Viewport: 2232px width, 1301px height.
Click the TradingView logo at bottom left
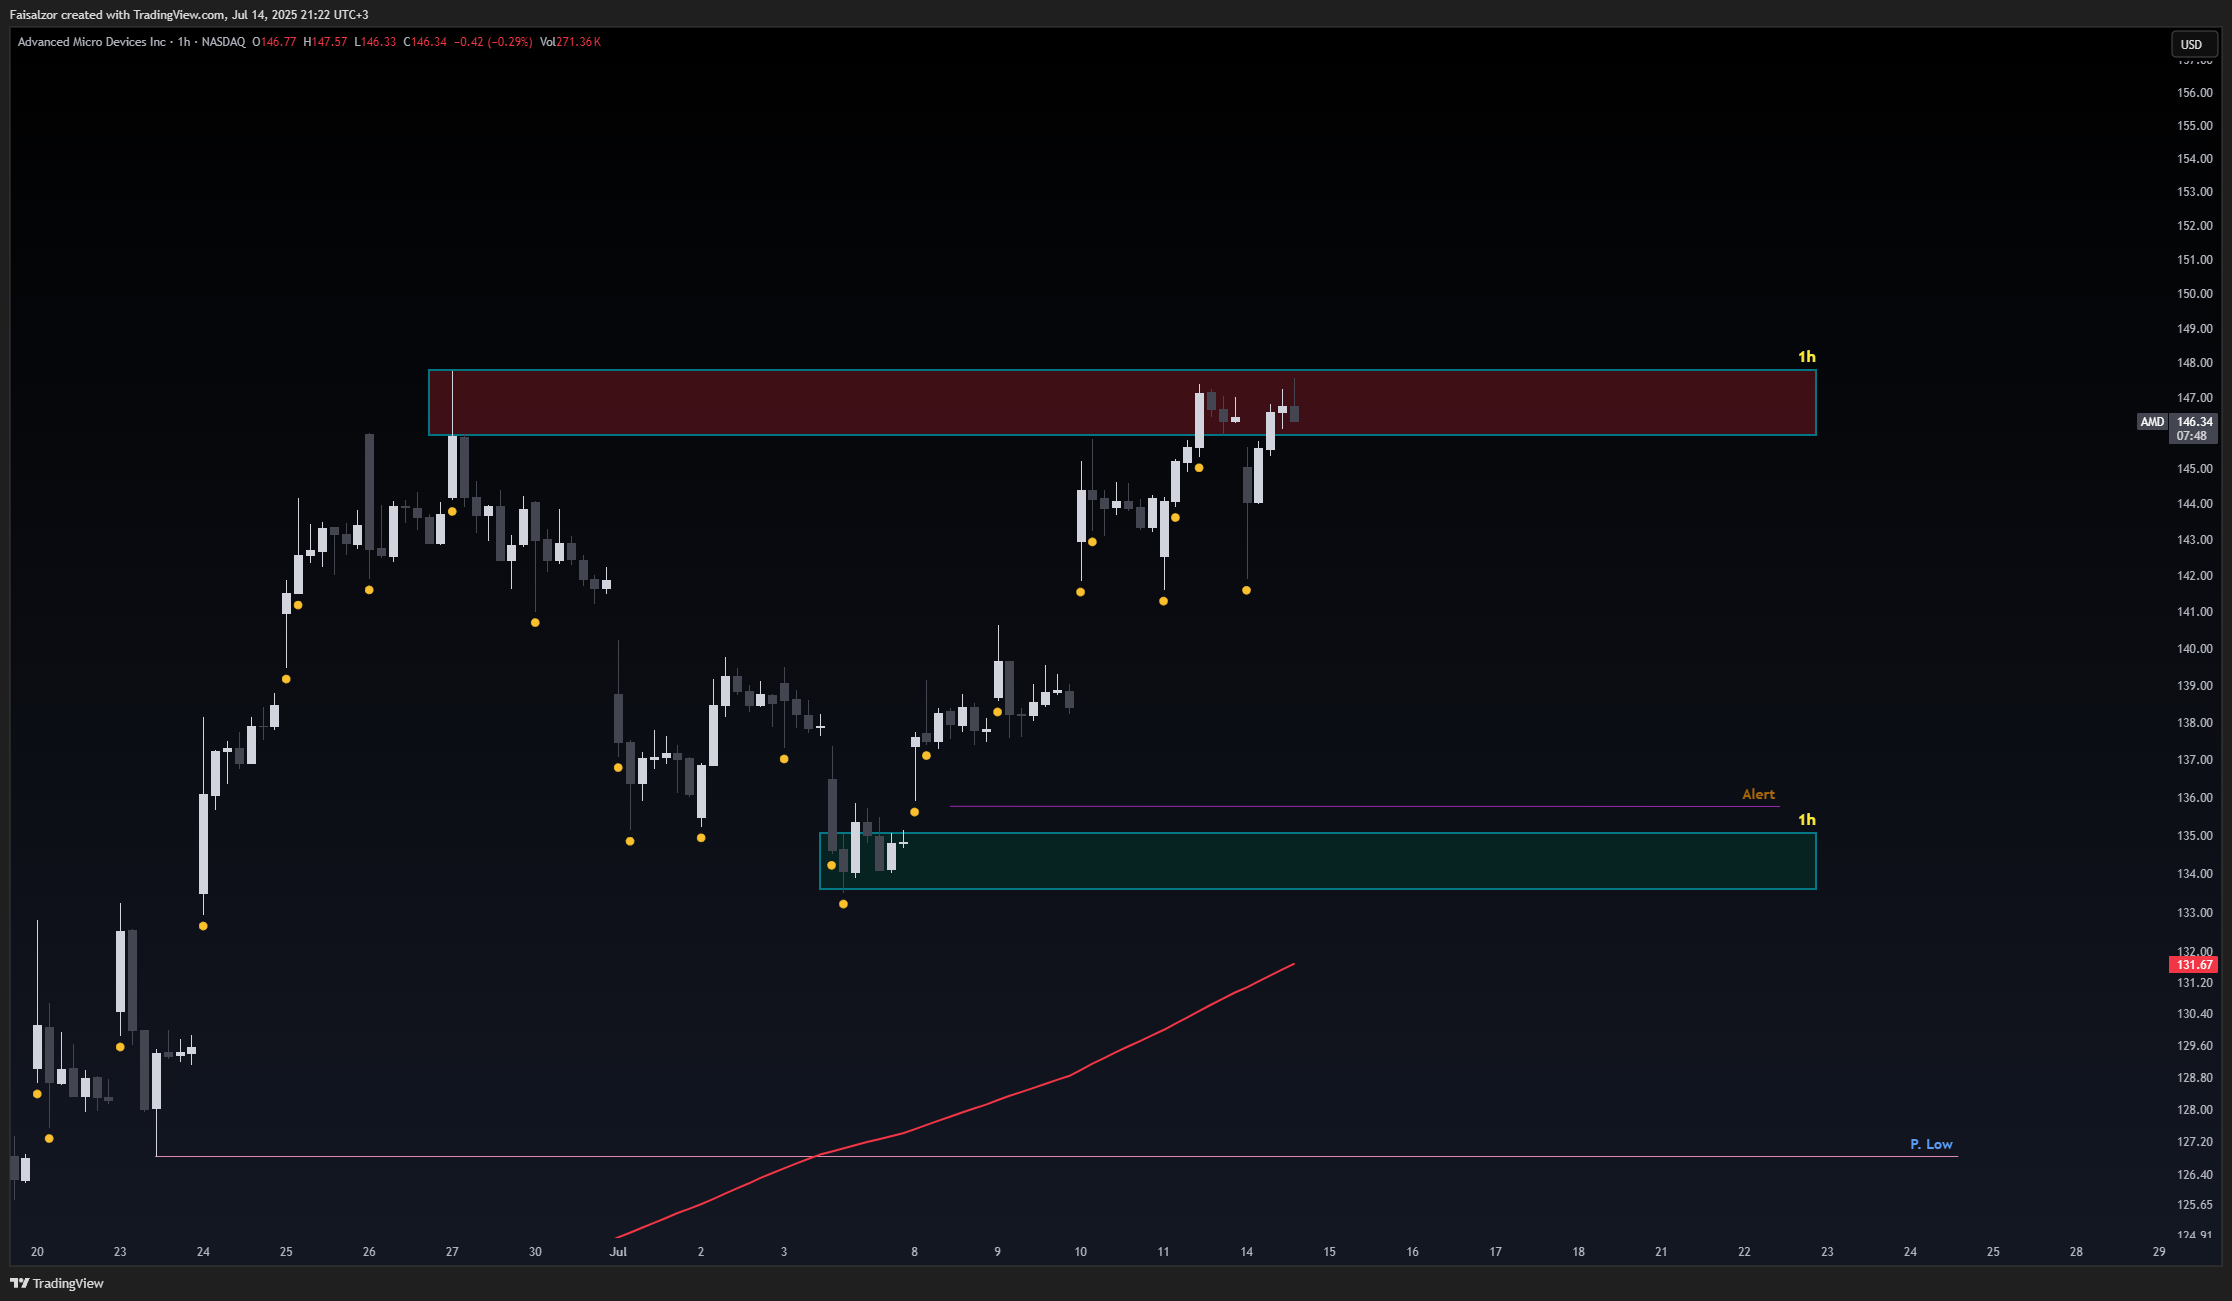(57, 1283)
